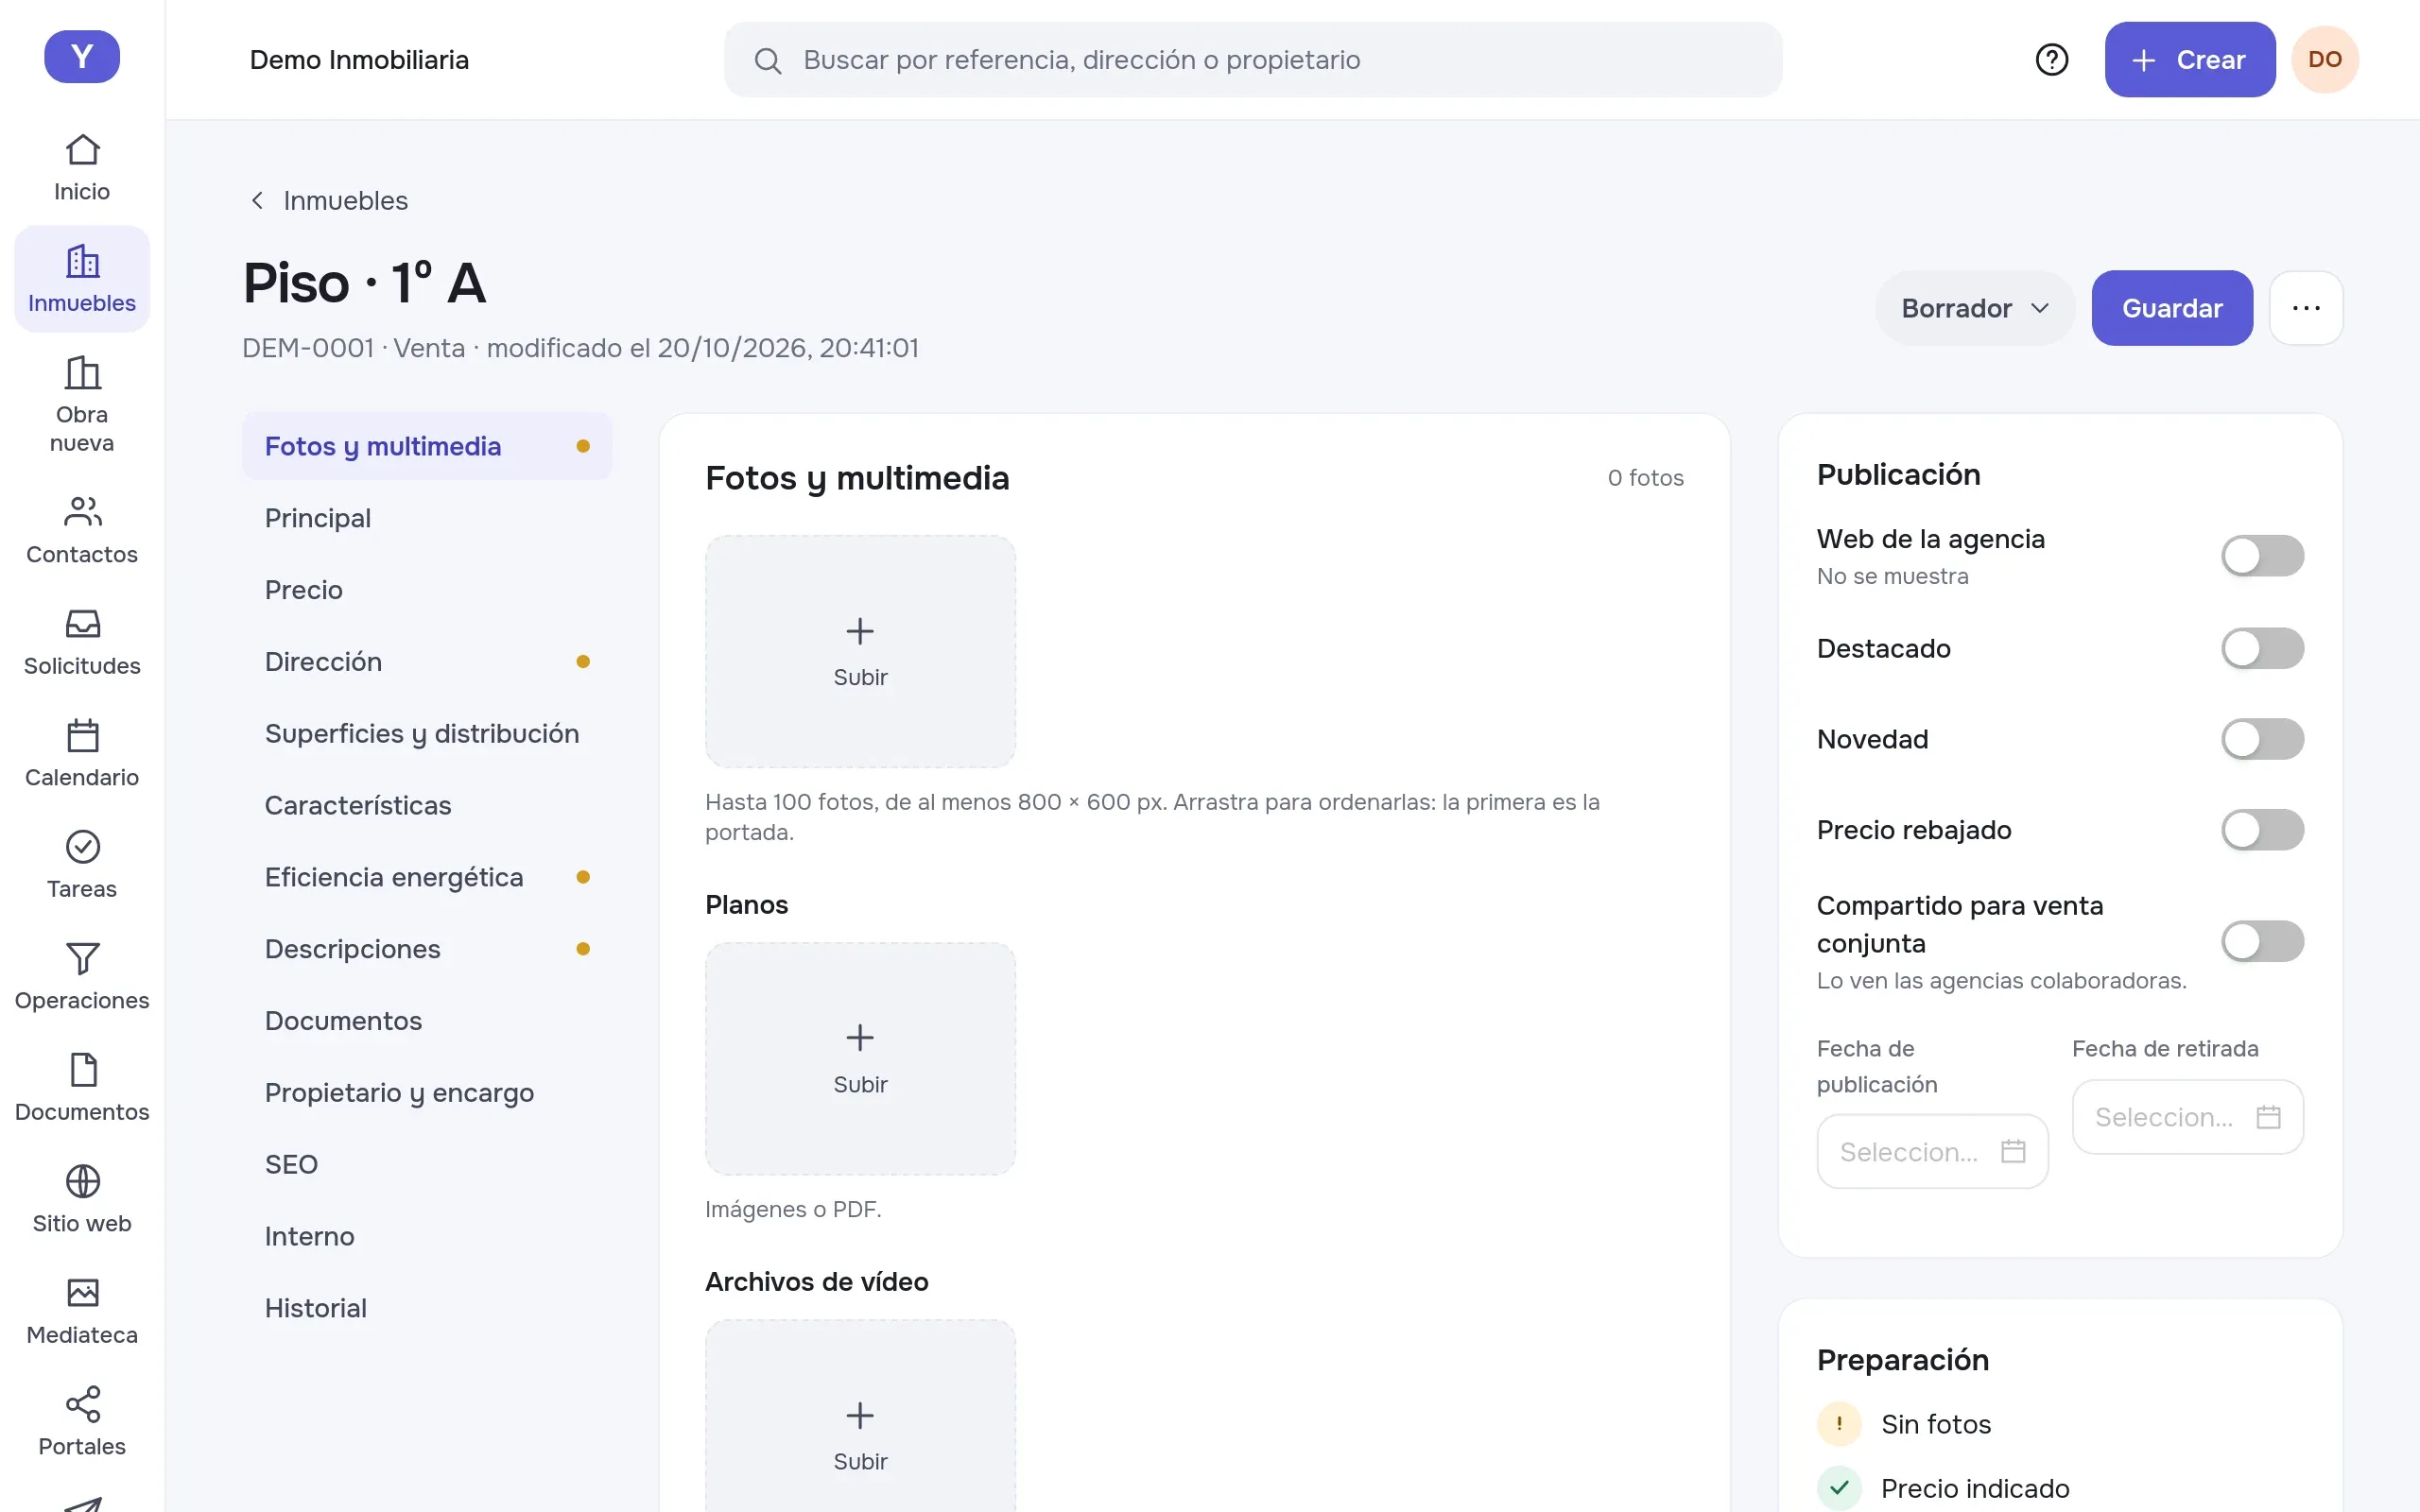Toggle the Novedad switch

tap(2262, 739)
